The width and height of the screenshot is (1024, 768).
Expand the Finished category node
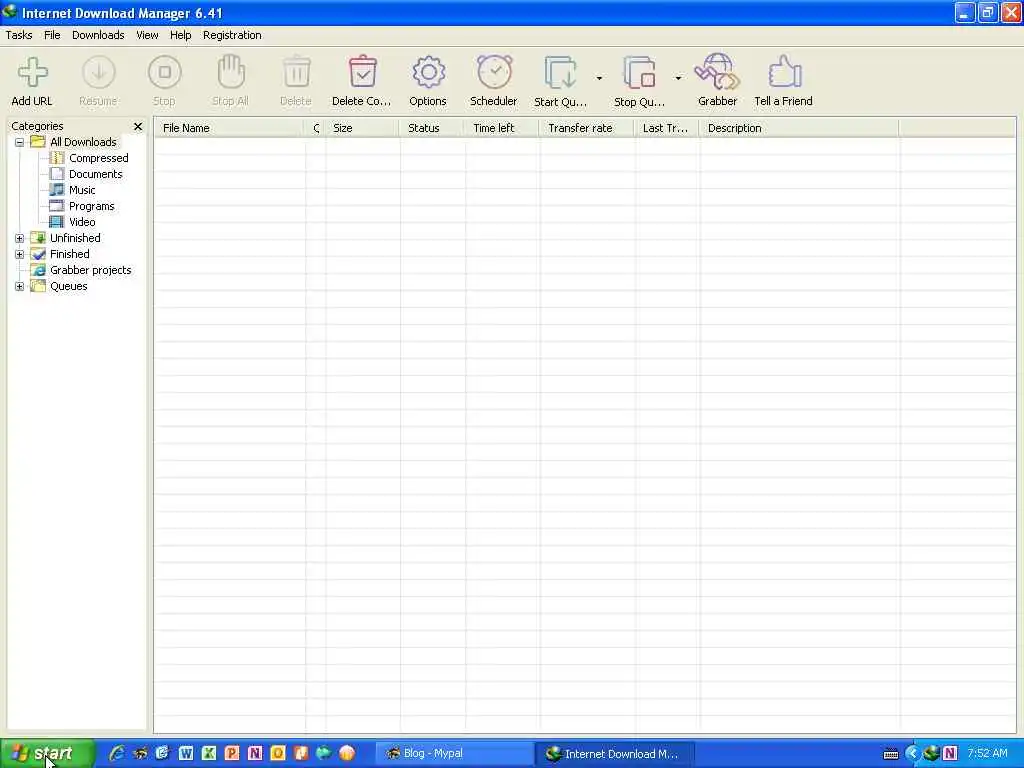point(20,255)
